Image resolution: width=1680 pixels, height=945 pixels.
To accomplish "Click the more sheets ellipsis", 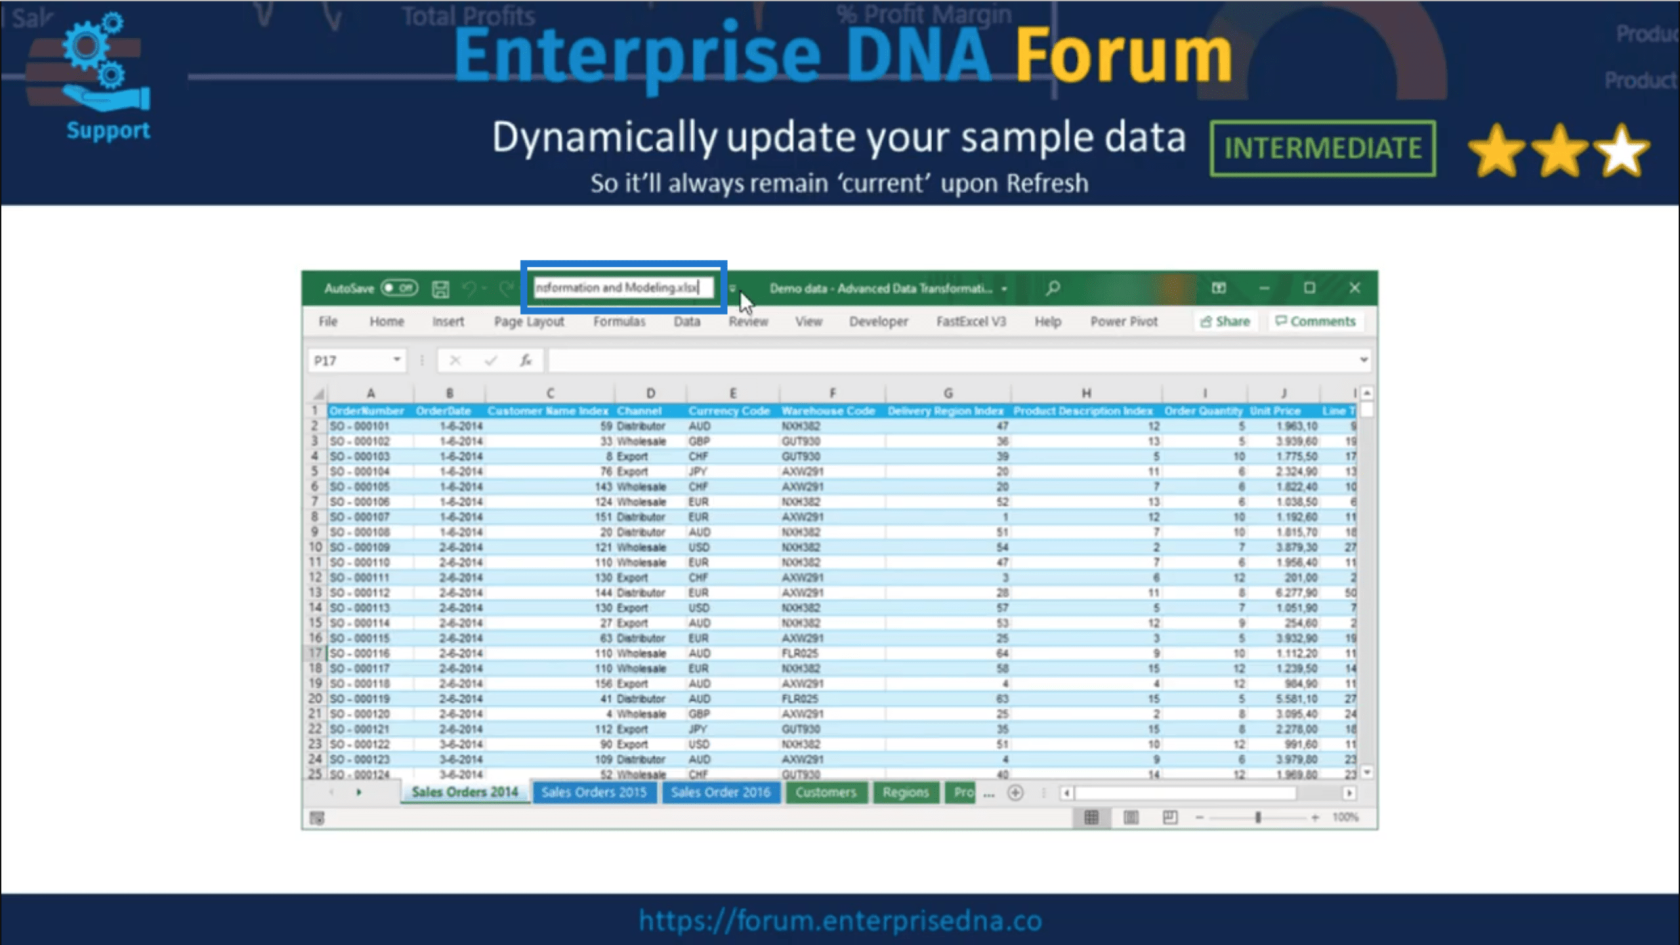I will click(x=989, y=793).
